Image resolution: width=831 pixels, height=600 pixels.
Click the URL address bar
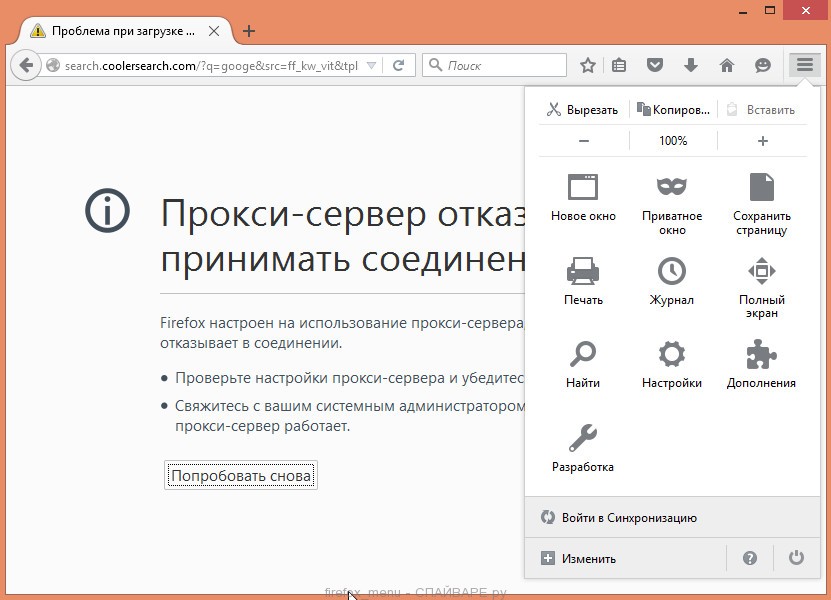pos(211,66)
